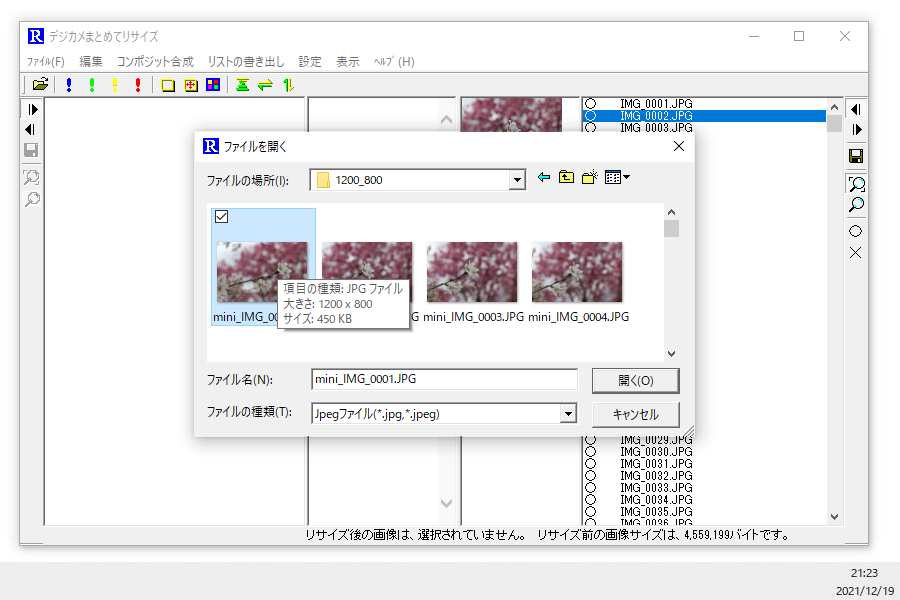
Task: Click the middle panel scroll-down chevron
Action: tap(447, 504)
